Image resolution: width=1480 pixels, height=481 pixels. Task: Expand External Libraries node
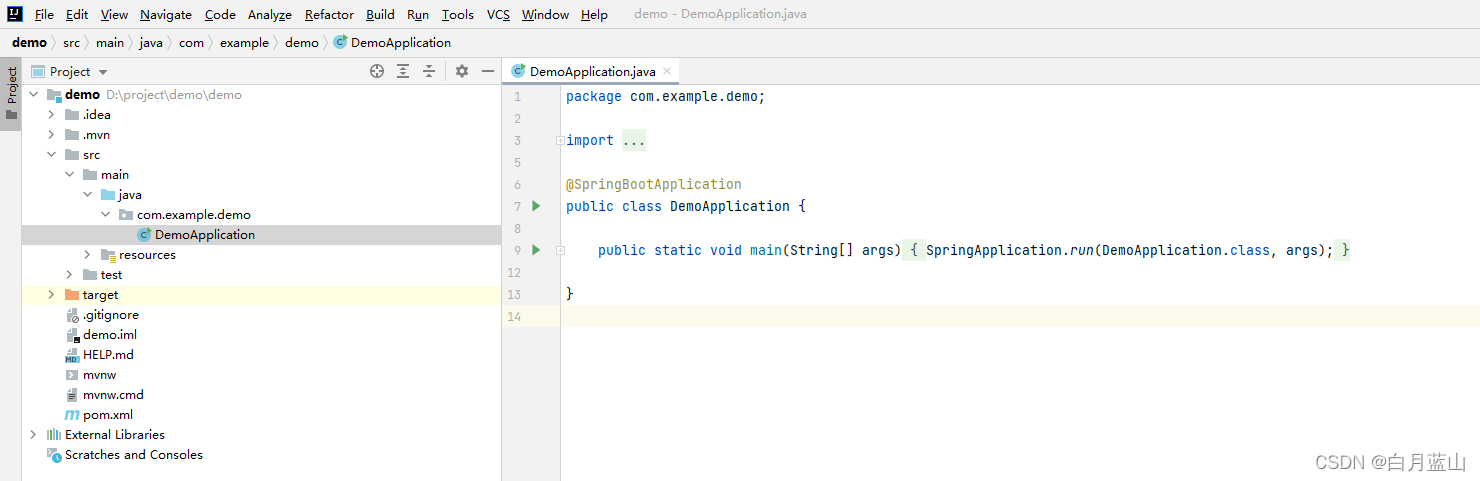(x=33, y=435)
